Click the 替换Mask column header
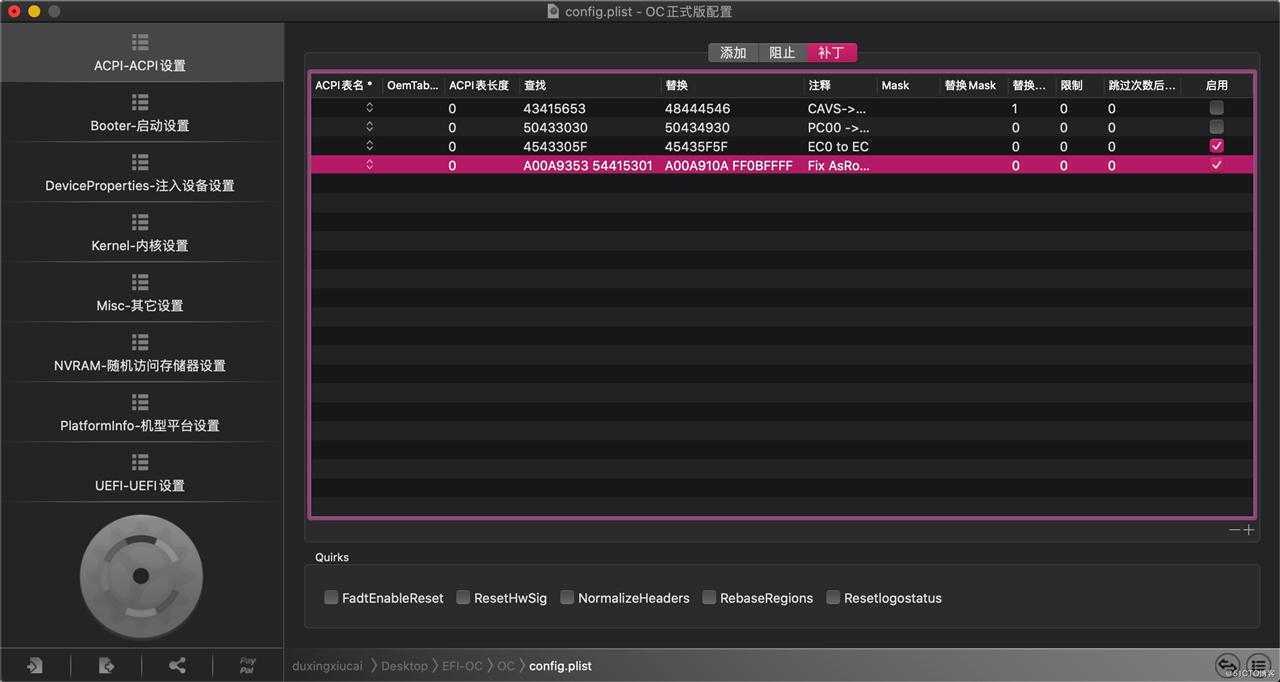This screenshot has height=682, width=1280. click(x=973, y=86)
